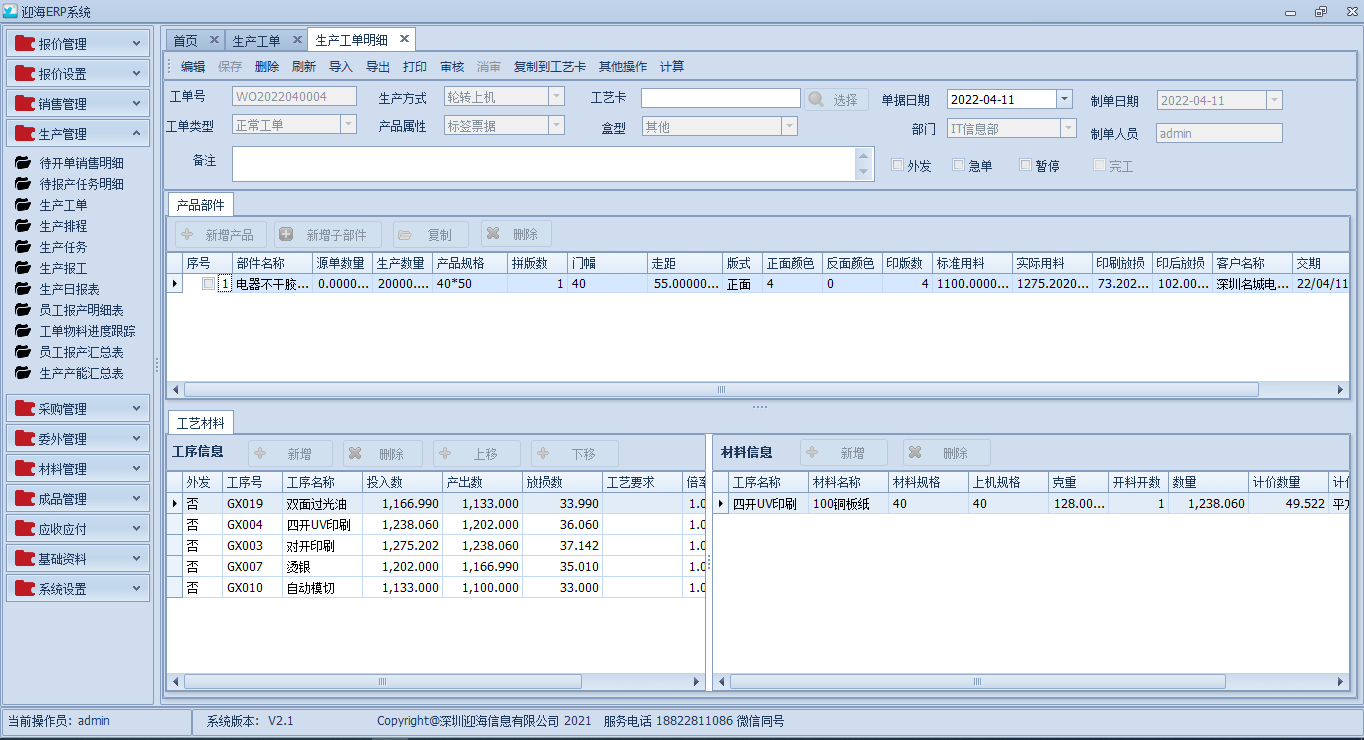The width and height of the screenshot is (1364, 740).
Task: Tick the 暂停 checkbox
Action: tap(1025, 165)
